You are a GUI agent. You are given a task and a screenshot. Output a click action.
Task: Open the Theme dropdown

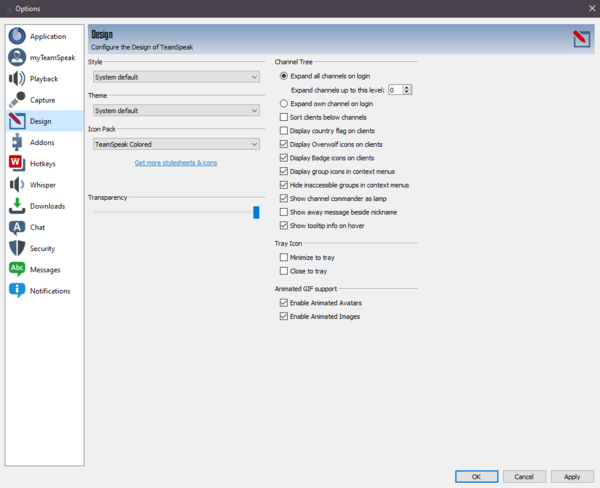[x=176, y=111]
